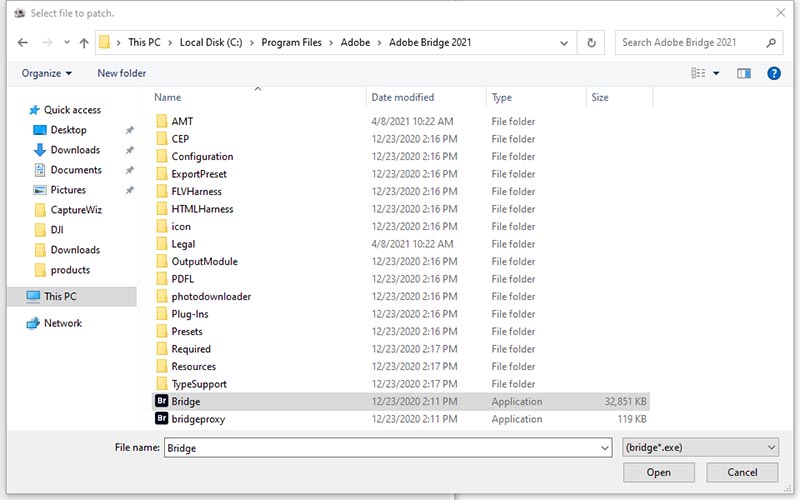Image resolution: width=800 pixels, height=500 pixels.
Task: Click the Cancel button
Action: tap(742, 472)
